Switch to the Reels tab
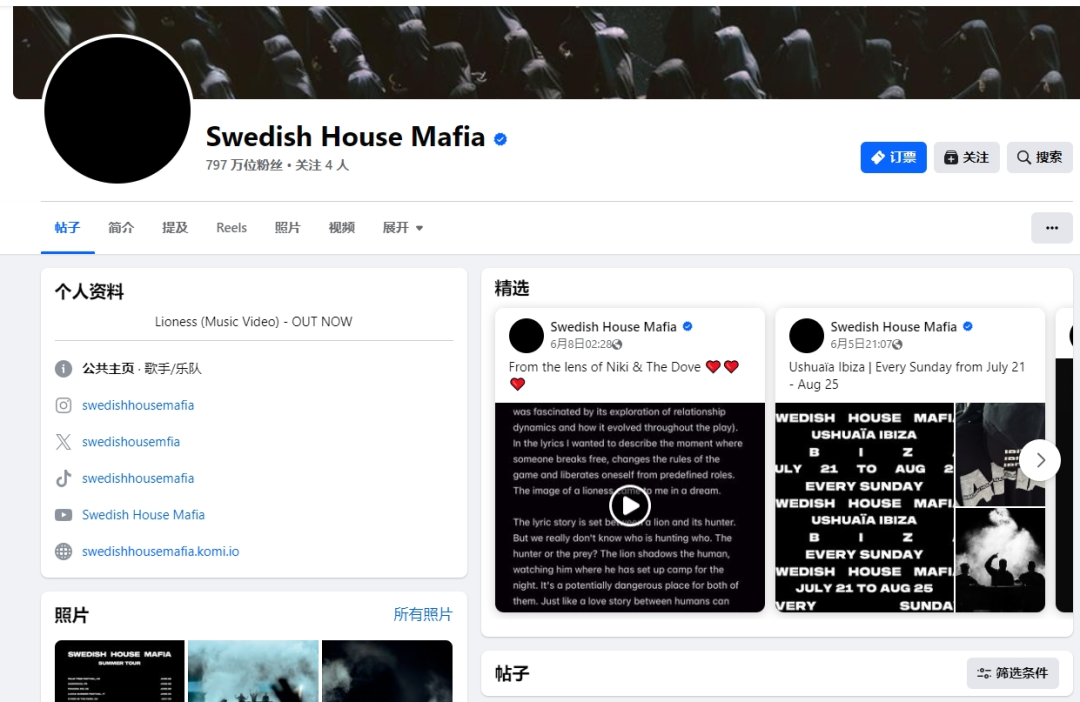 point(231,228)
